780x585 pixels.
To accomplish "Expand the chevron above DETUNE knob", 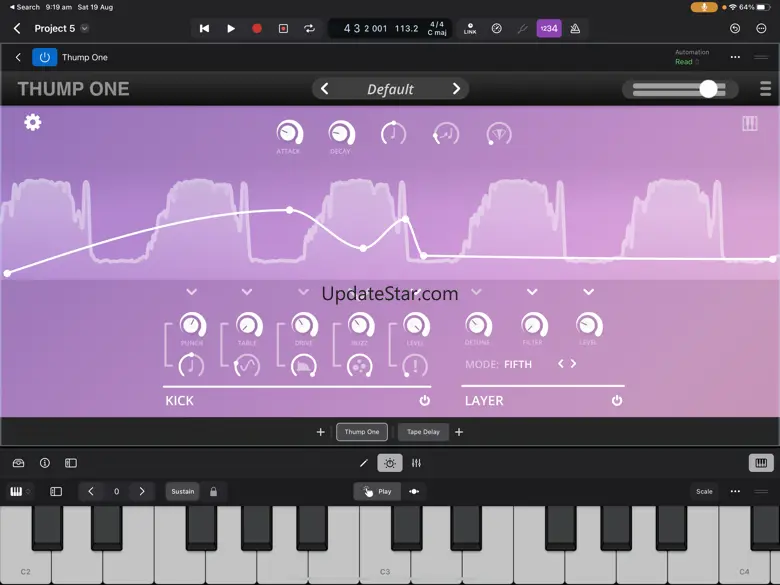I will (477, 292).
